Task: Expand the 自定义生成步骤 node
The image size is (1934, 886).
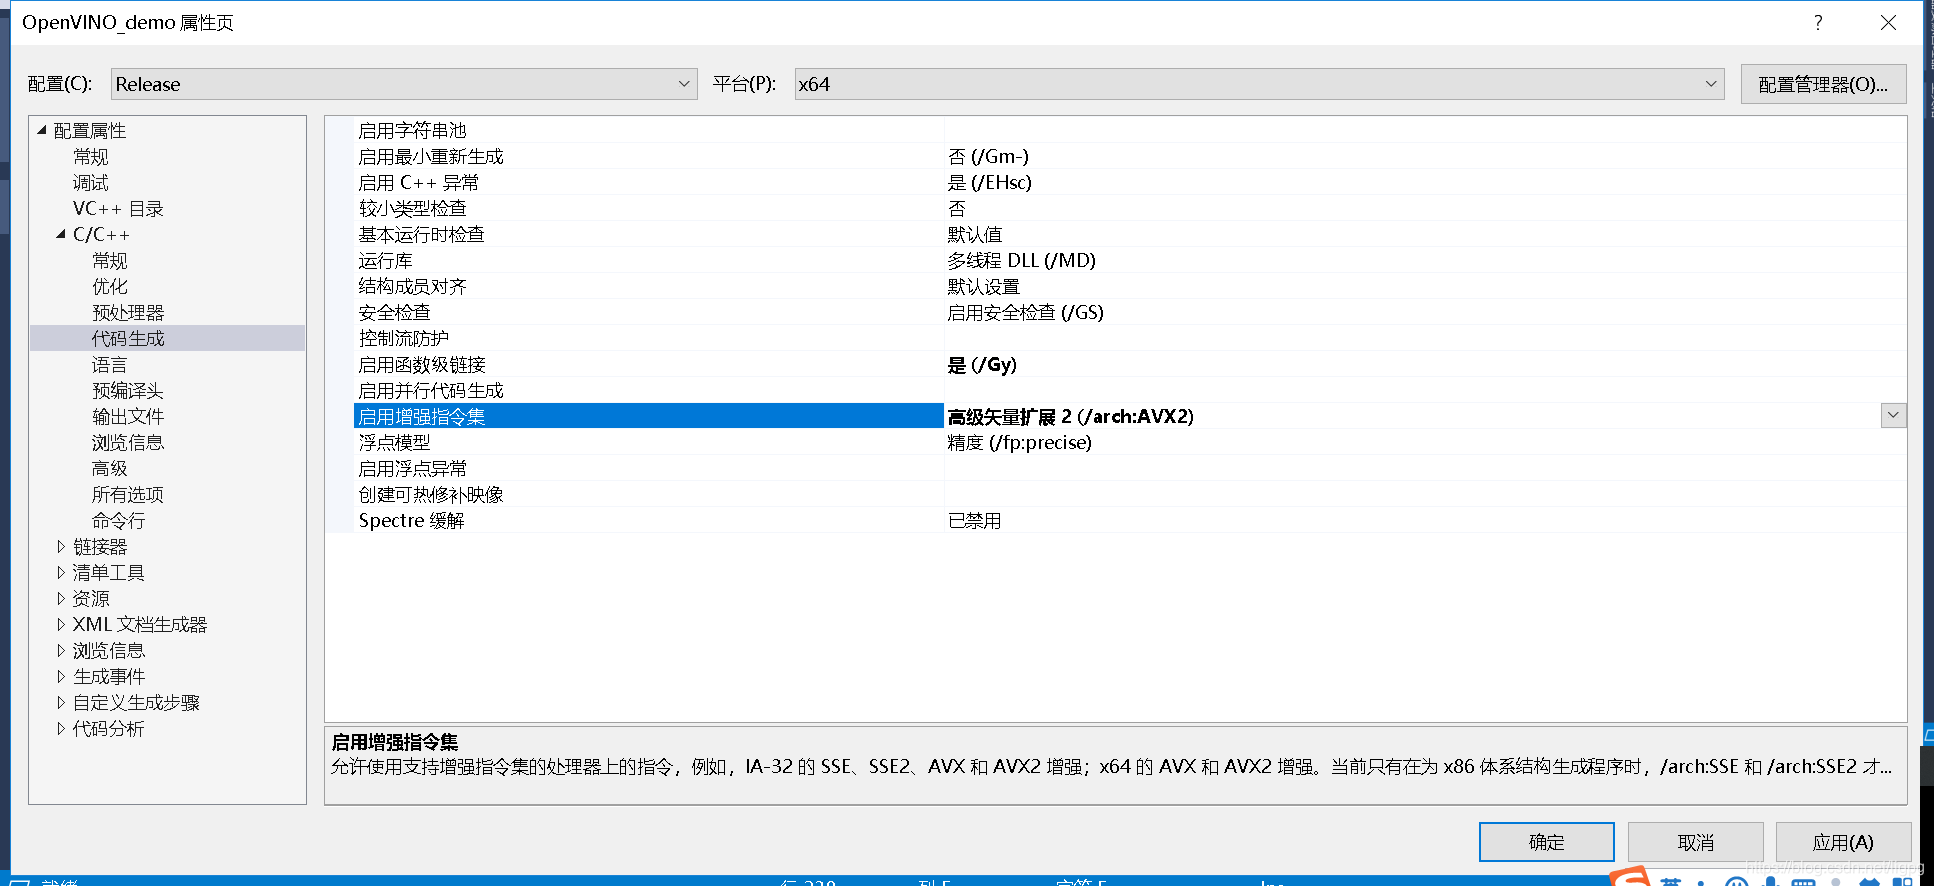Action: tap(61, 702)
